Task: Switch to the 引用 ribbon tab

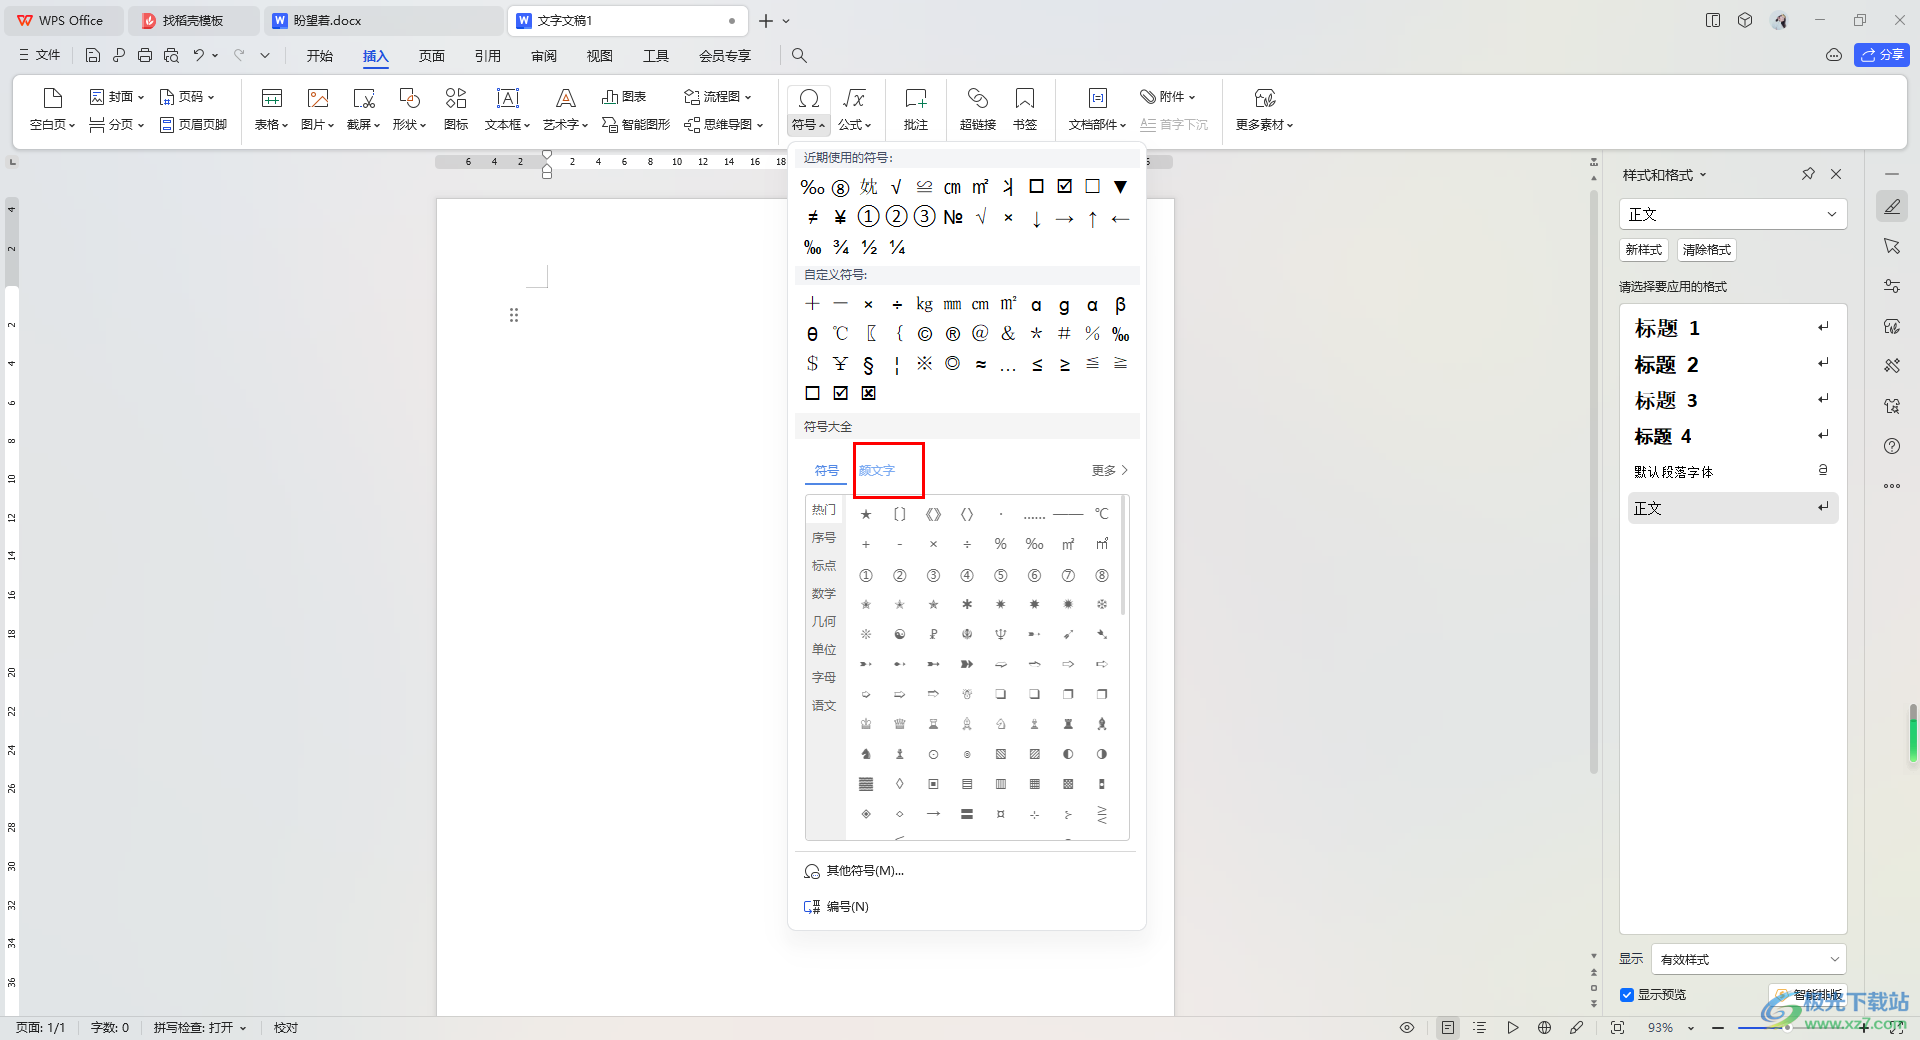Action: [488, 56]
